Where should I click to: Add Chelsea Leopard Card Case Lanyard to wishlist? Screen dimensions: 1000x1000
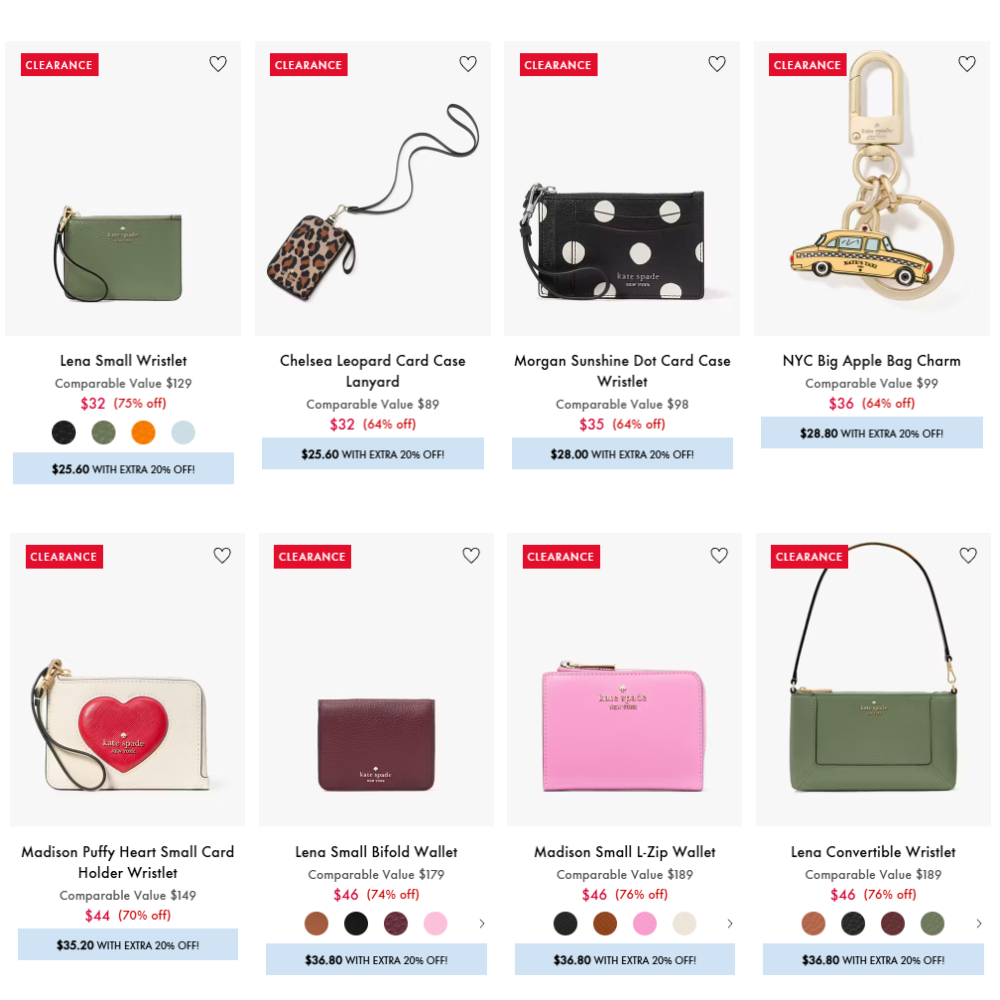[468, 64]
